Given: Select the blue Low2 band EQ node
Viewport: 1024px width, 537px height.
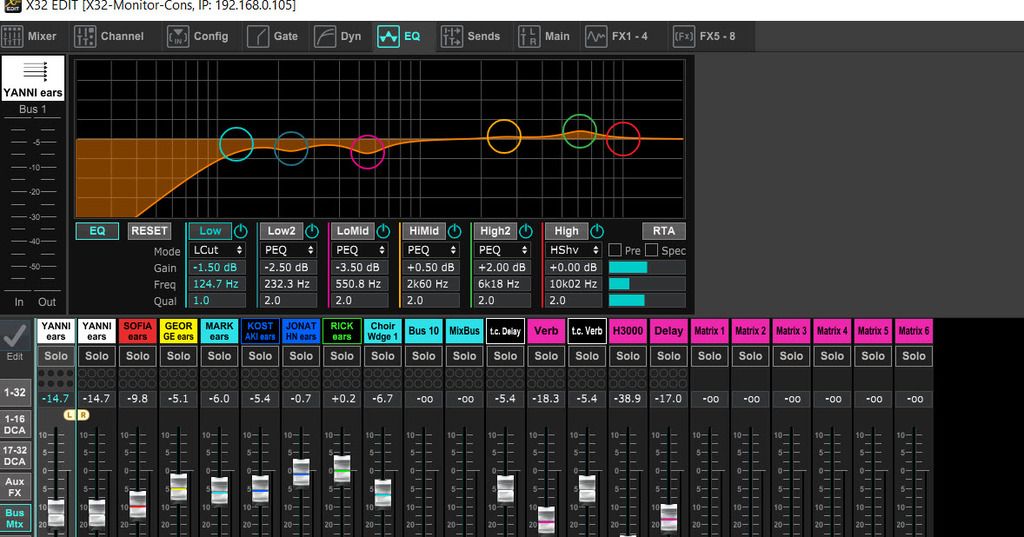Looking at the screenshot, I should 291,148.
